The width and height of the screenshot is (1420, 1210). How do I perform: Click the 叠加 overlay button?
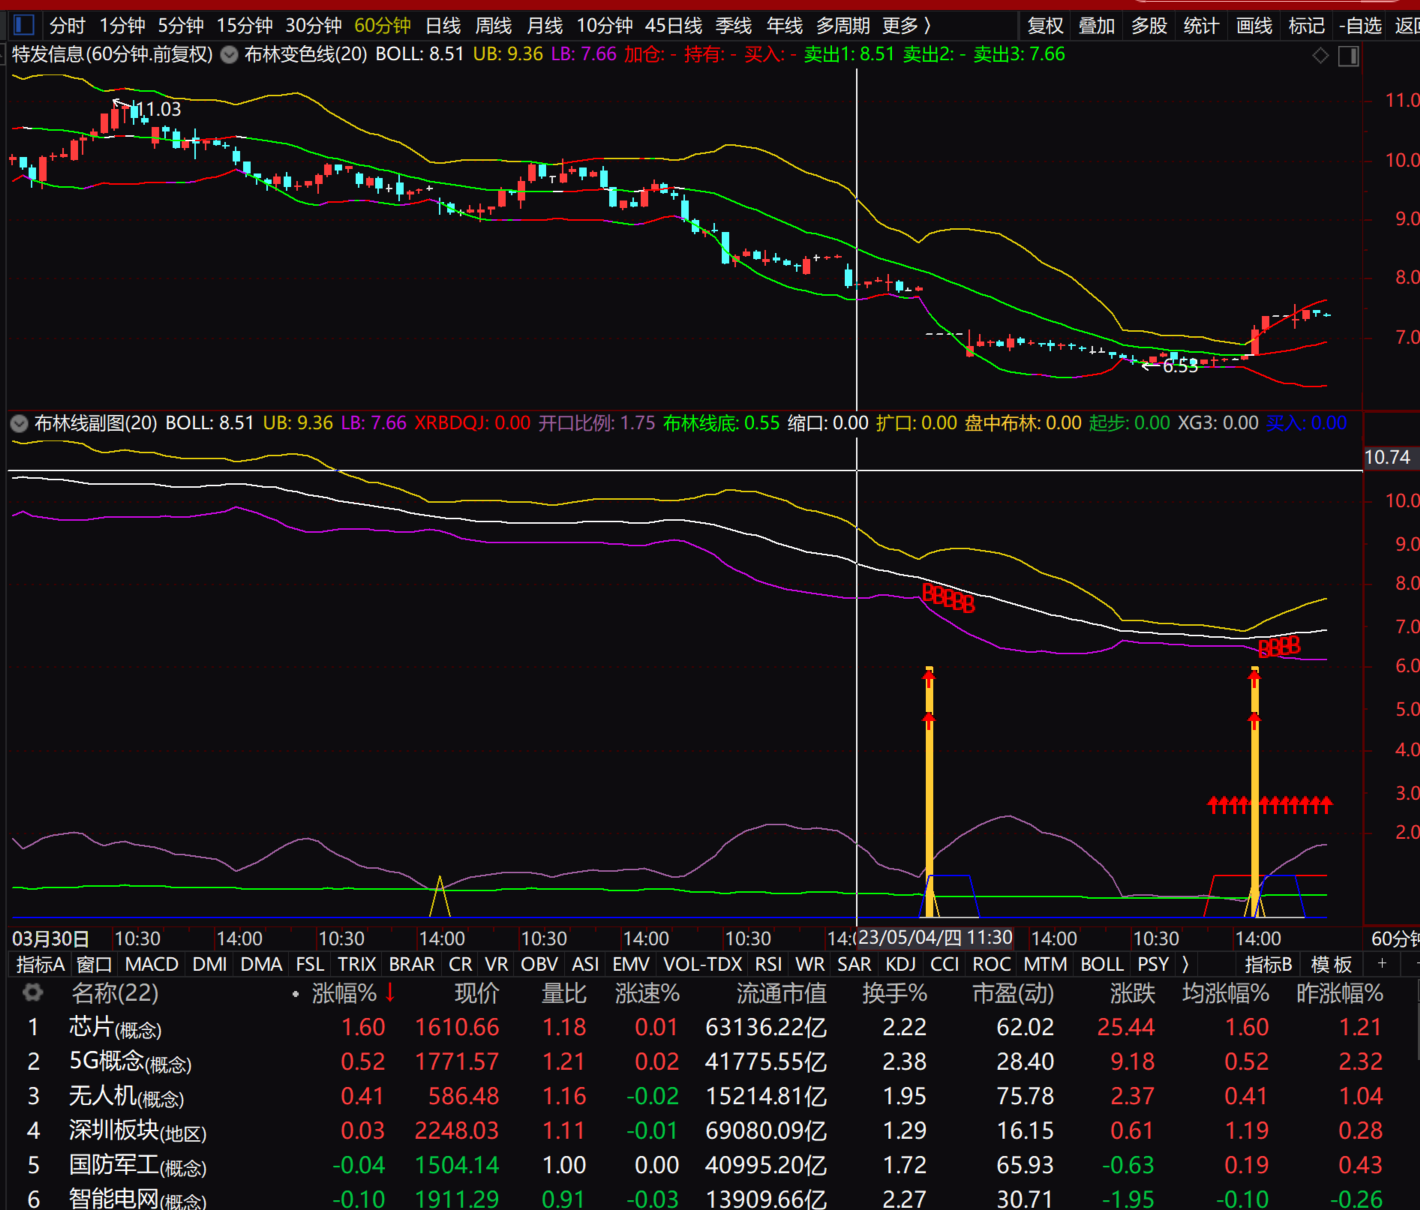pyautogui.click(x=1097, y=25)
